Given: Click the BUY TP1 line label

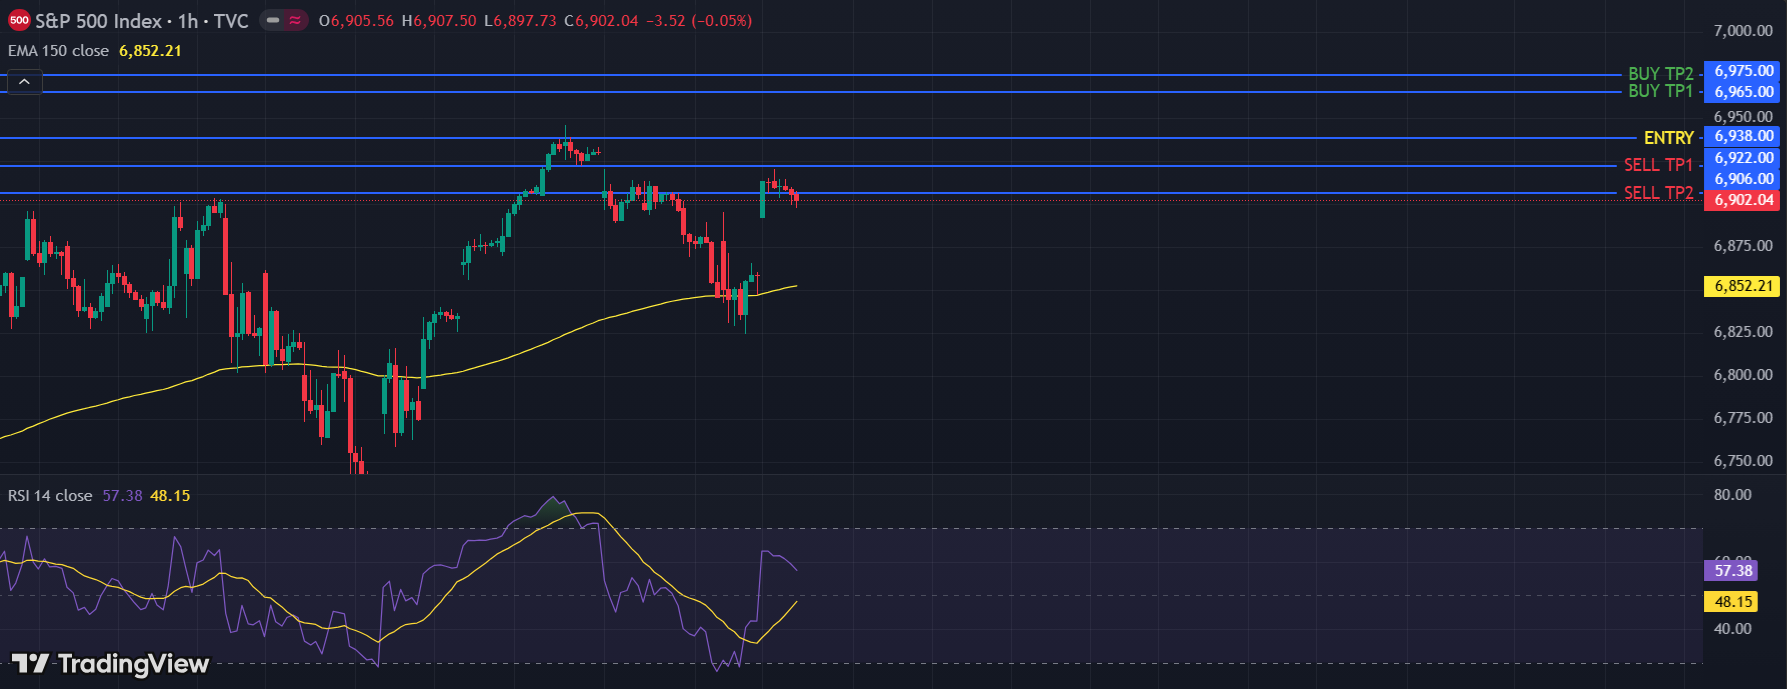Looking at the screenshot, I should pyautogui.click(x=1660, y=91).
